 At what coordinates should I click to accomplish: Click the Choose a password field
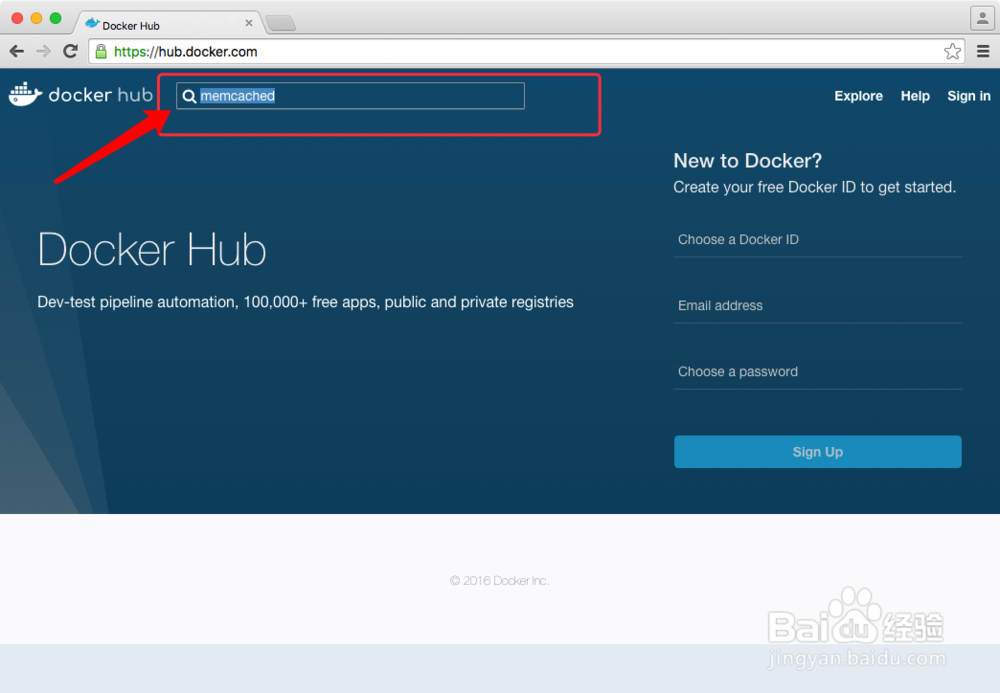point(818,372)
